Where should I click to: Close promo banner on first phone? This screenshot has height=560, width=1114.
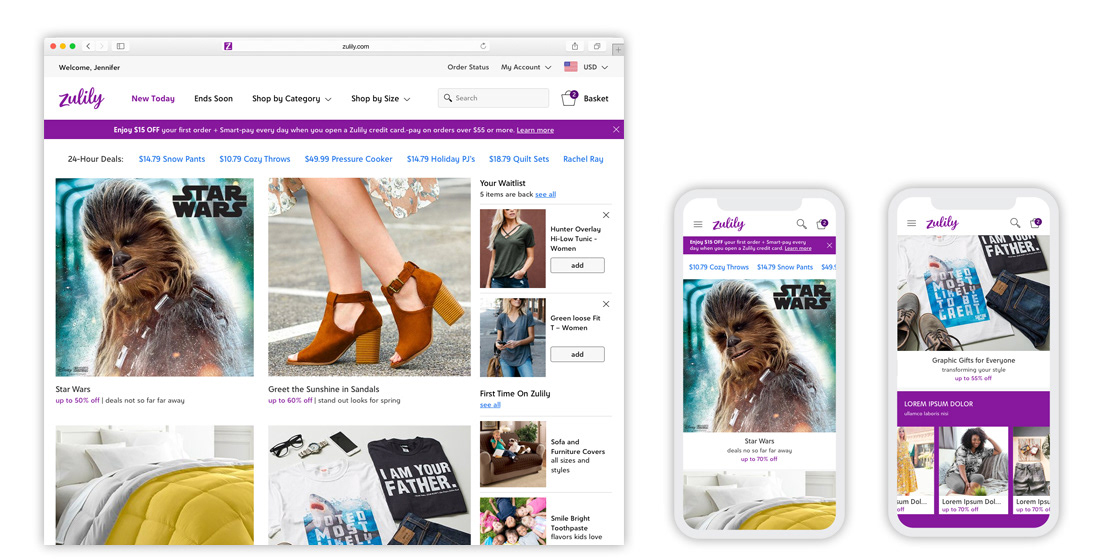829,245
